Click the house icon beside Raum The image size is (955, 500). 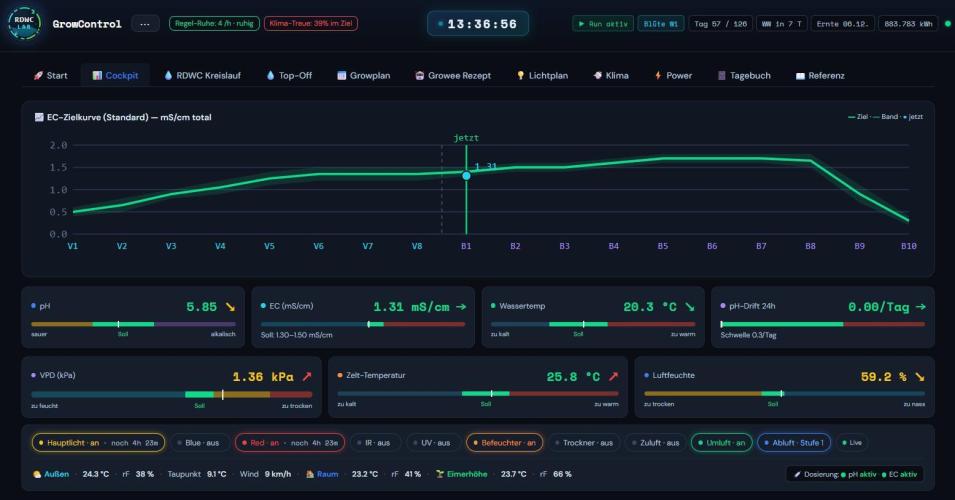309,474
